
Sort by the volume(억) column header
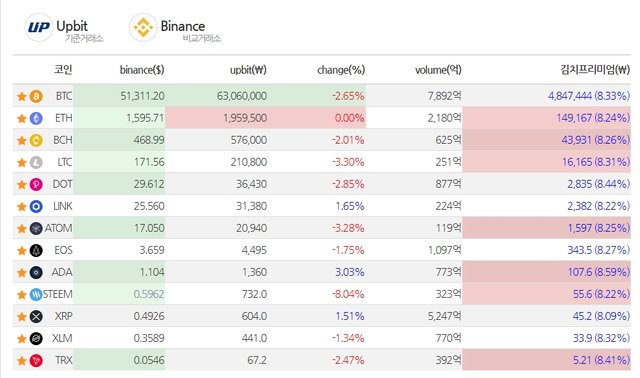(x=438, y=70)
